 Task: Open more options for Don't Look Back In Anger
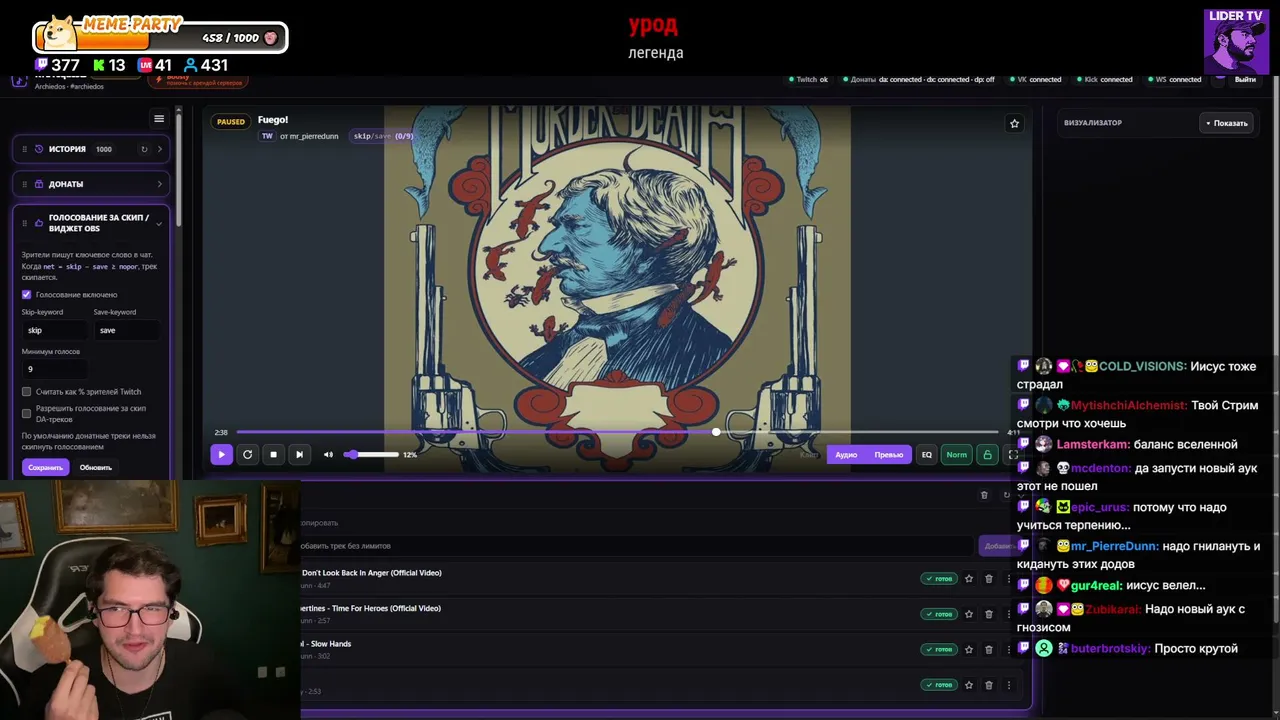coord(1008,579)
